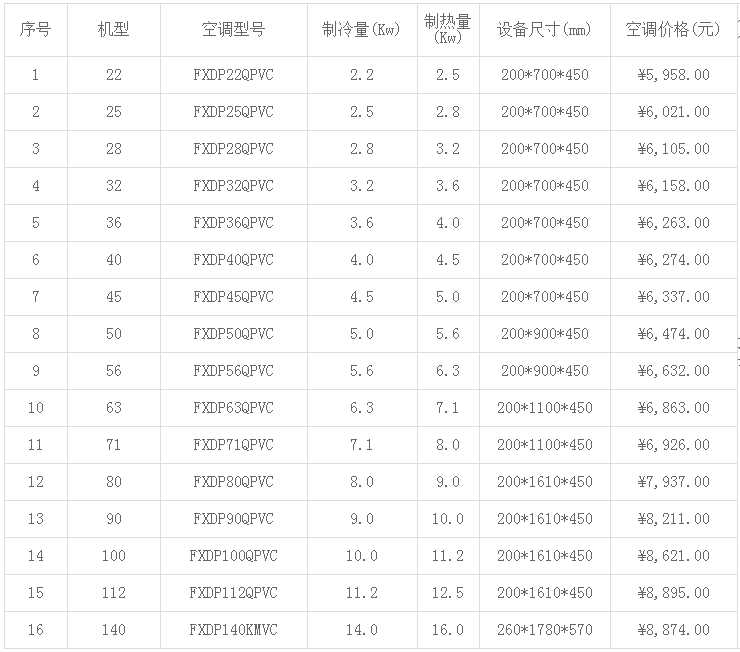
Task: Select the 空调型号 header cell
Action: coord(233,29)
